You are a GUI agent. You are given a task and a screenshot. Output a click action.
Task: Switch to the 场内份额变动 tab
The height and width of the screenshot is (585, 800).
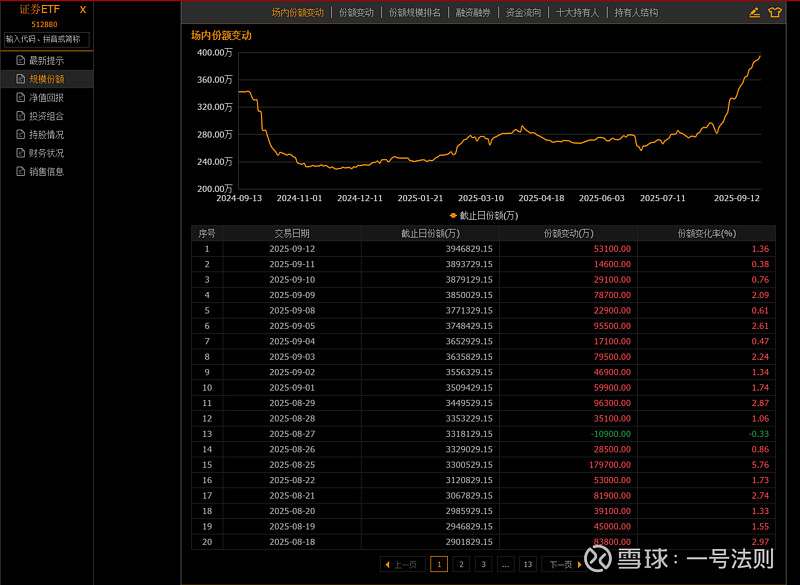pos(297,12)
